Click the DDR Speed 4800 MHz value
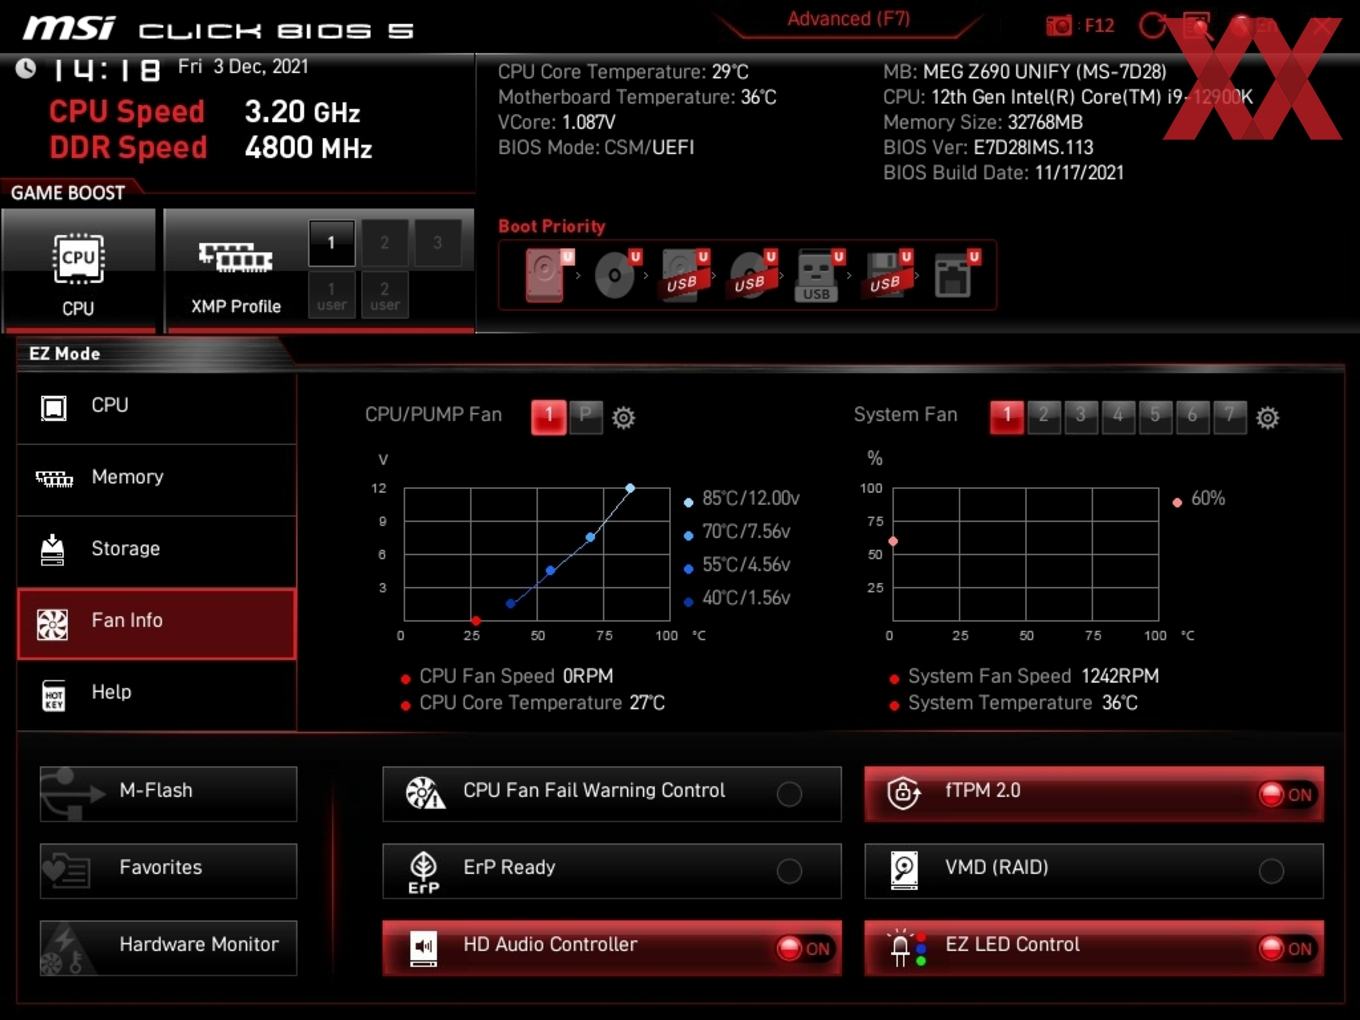This screenshot has width=1360, height=1020. tap(309, 148)
